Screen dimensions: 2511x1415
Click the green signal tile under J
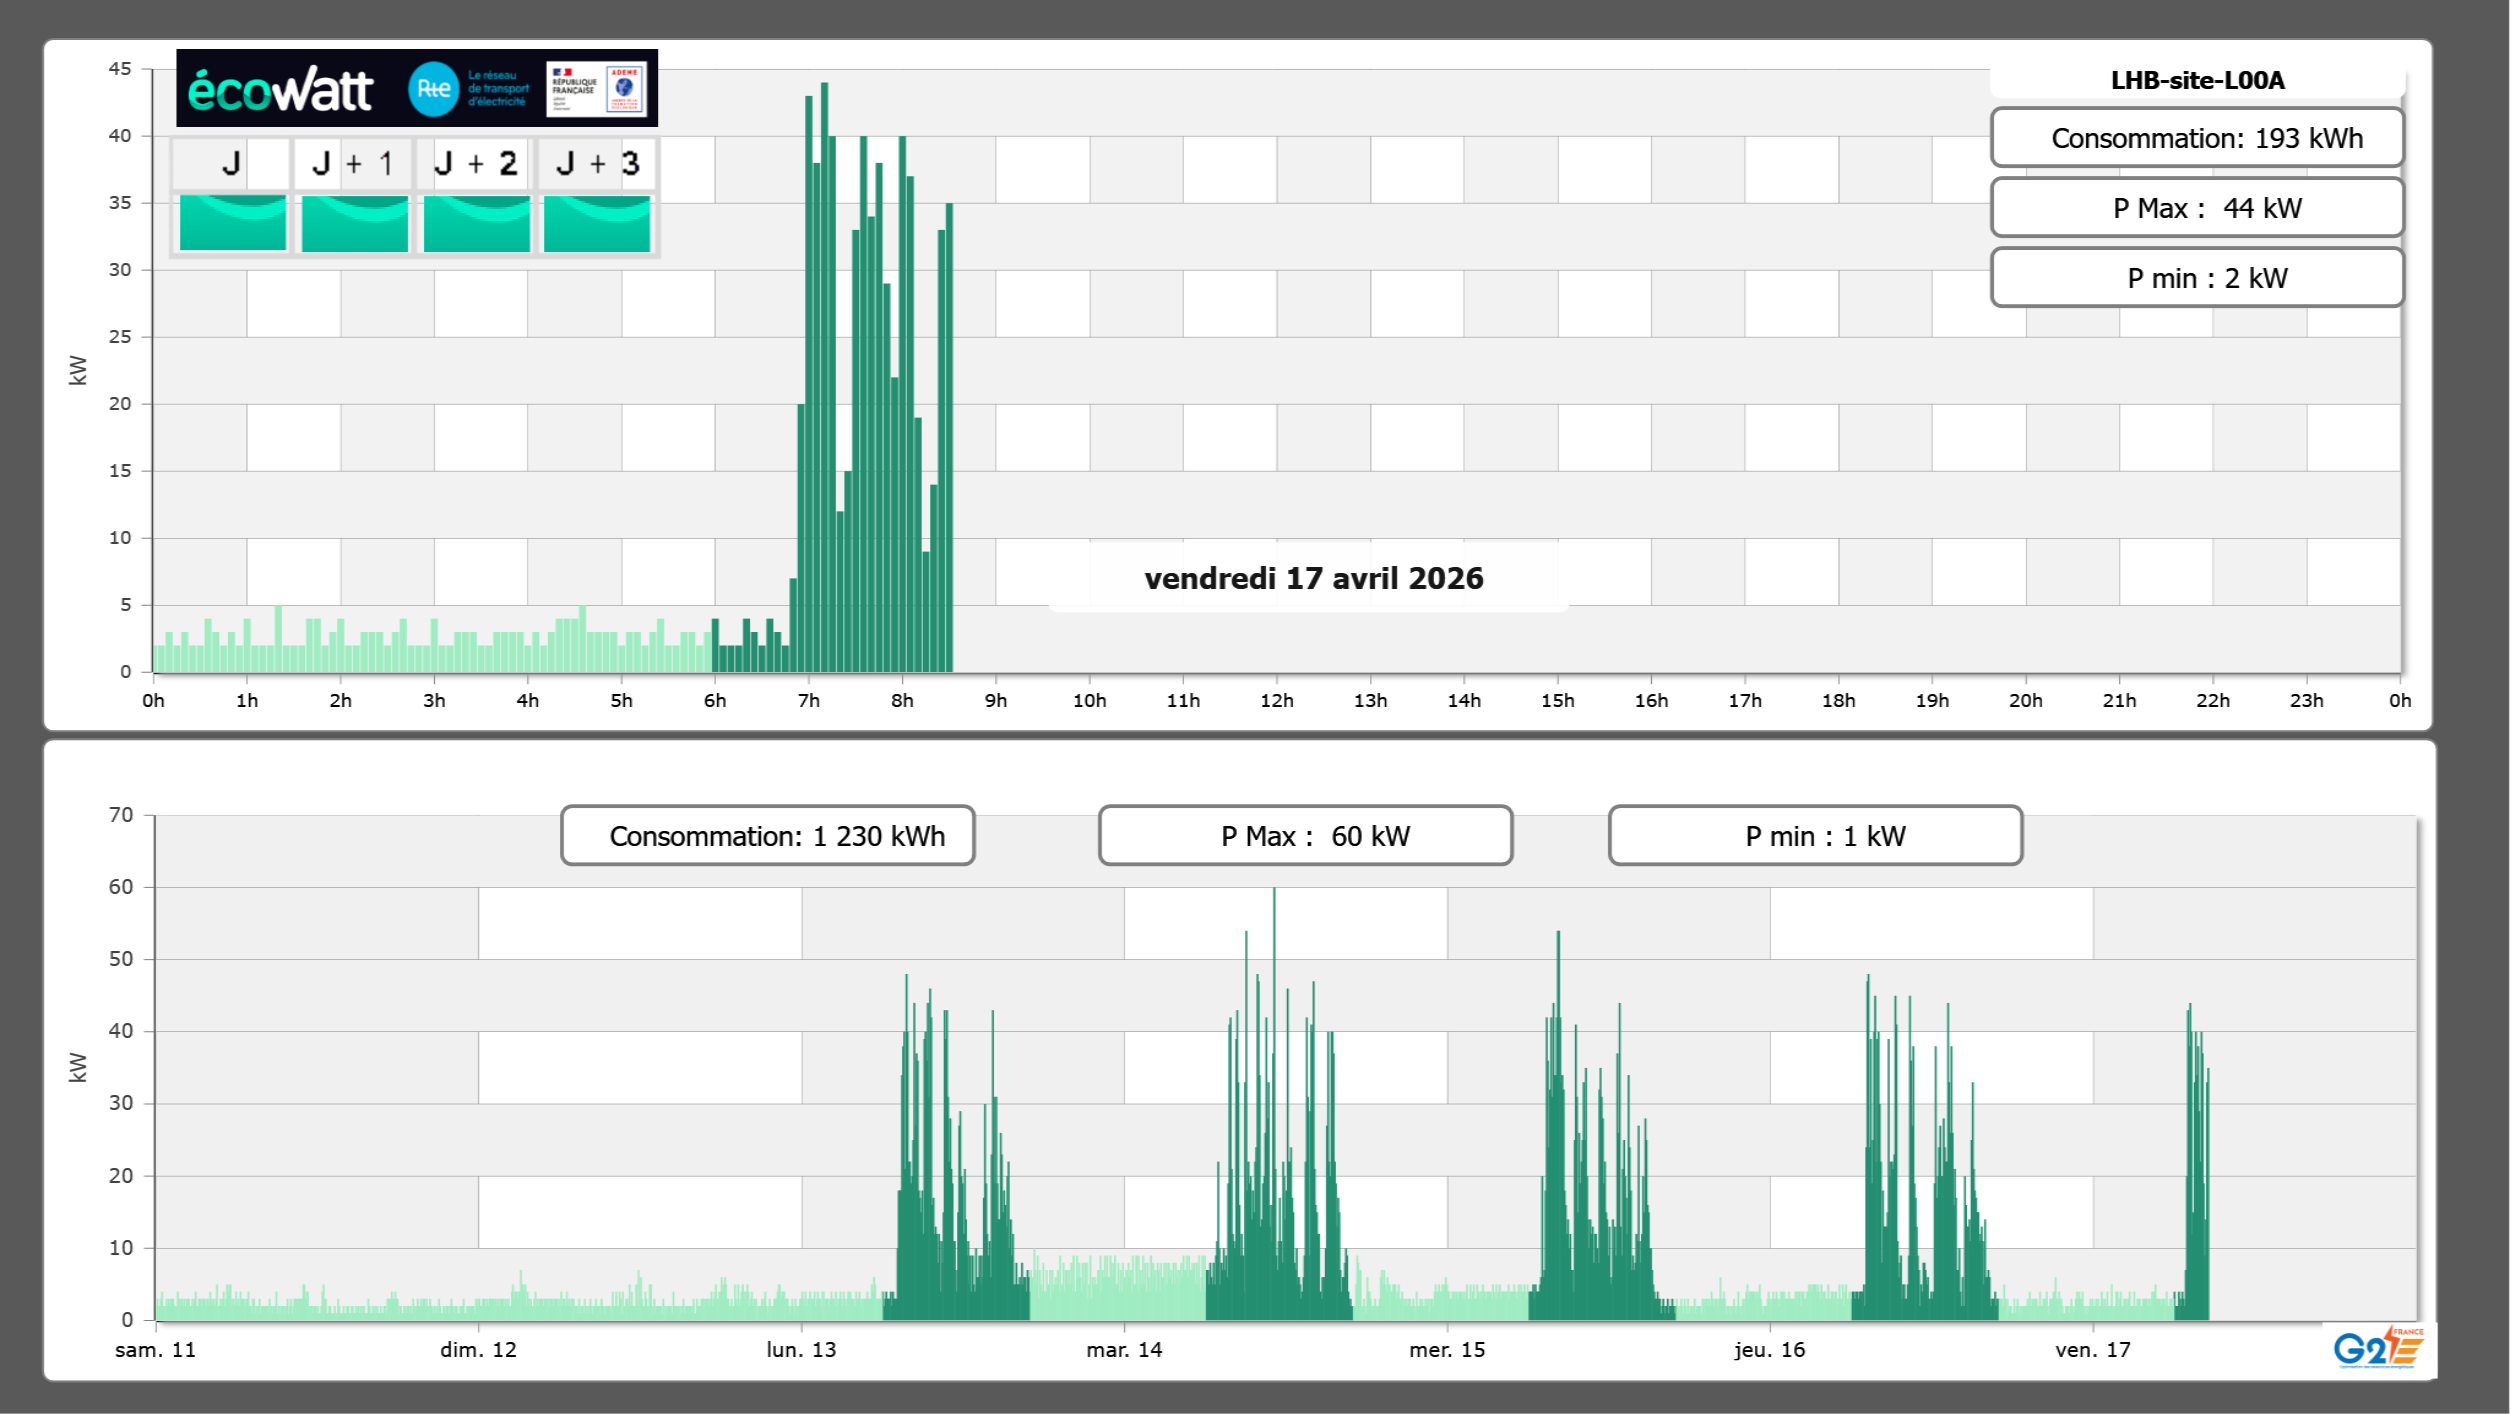[232, 223]
